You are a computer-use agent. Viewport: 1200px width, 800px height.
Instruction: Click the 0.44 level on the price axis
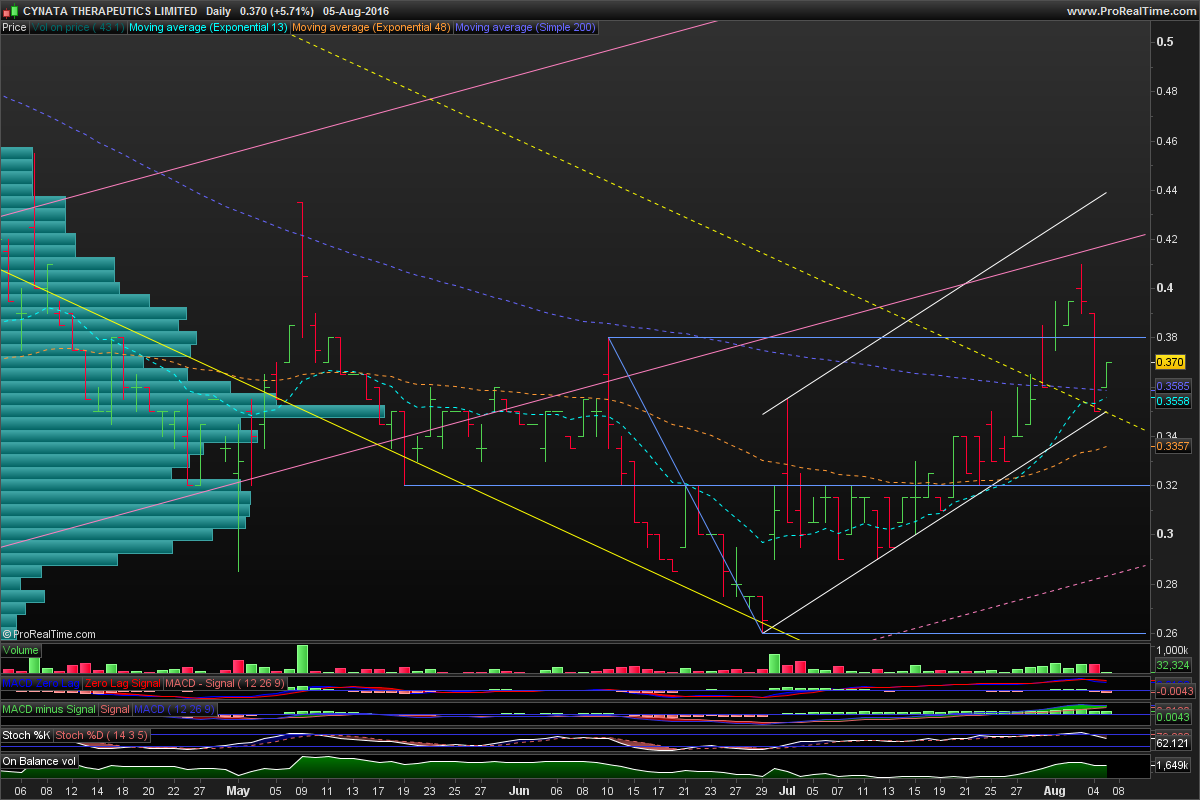[x=1168, y=190]
